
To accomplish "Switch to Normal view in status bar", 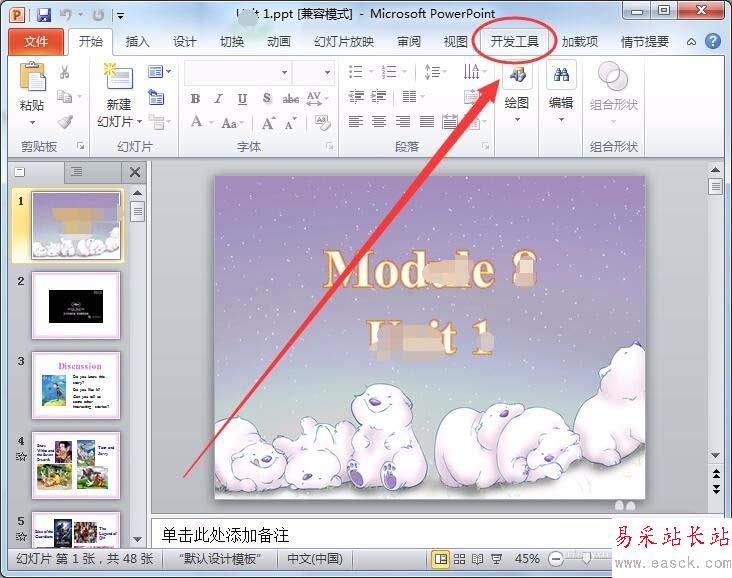I will pyautogui.click(x=440, y=559).
